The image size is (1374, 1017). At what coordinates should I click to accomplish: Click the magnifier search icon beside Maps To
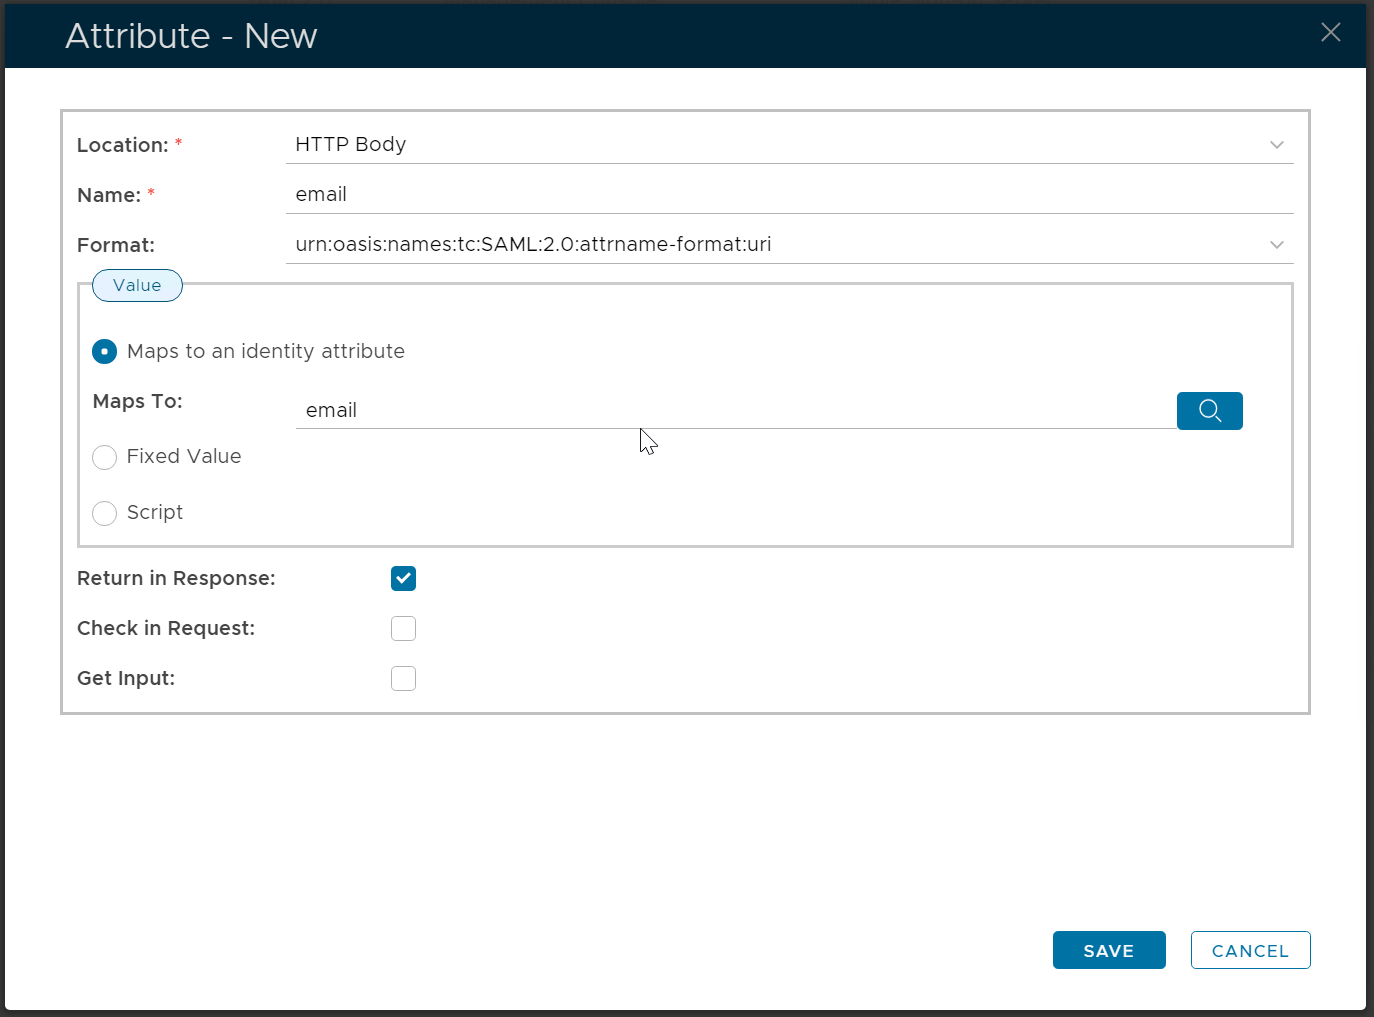(x=1209, y=411)
